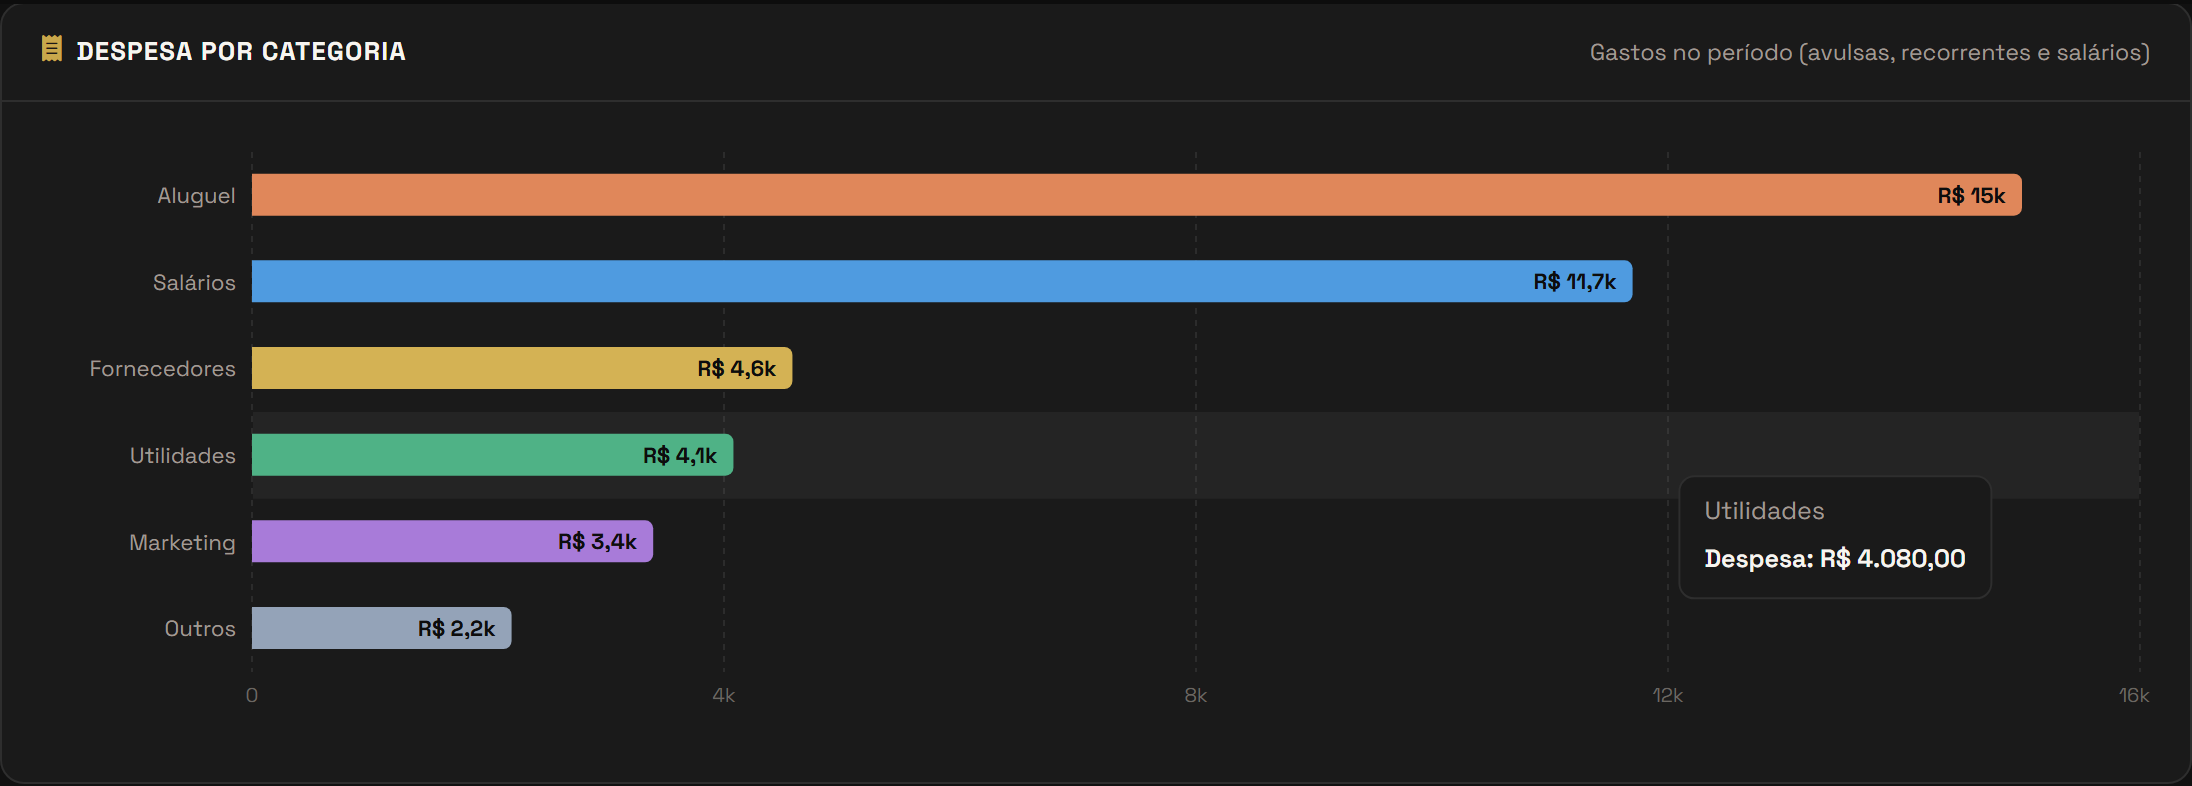
Task: Select the blue Salários bar
Action: click(x=942, y=281)
